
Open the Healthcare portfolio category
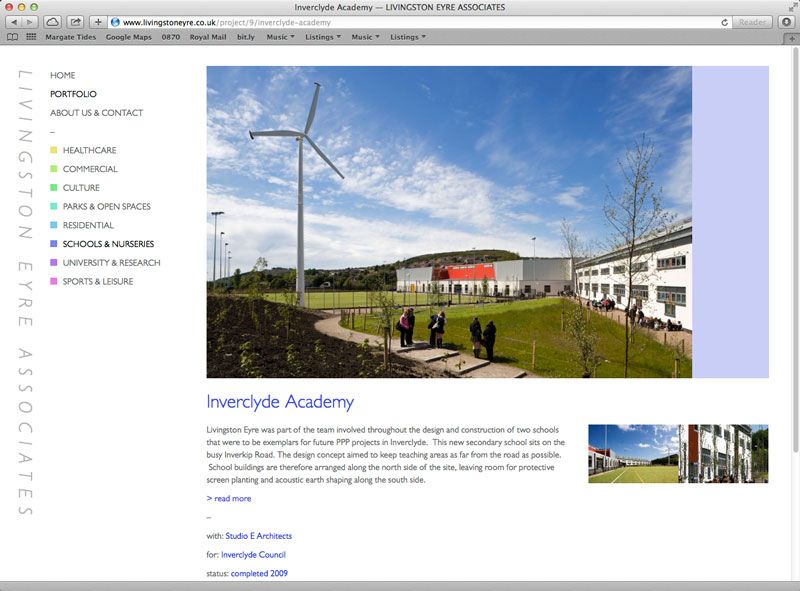click(89, 150)
